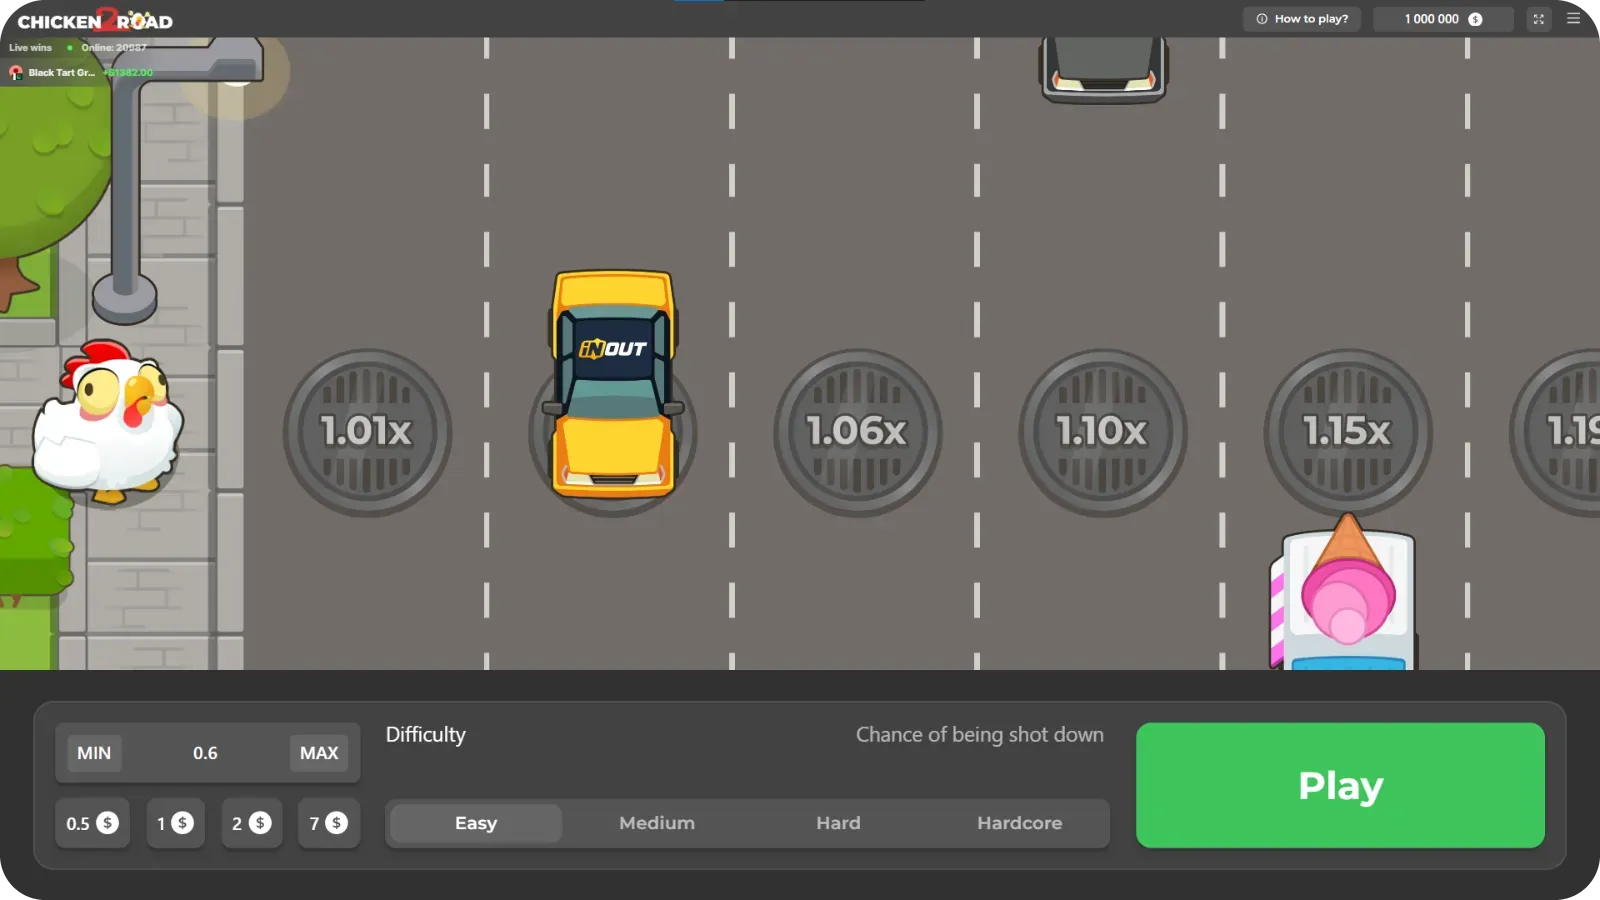Click the Chance of being shot down text
This screenshot has height=900, width=1600.
[979, 735]
